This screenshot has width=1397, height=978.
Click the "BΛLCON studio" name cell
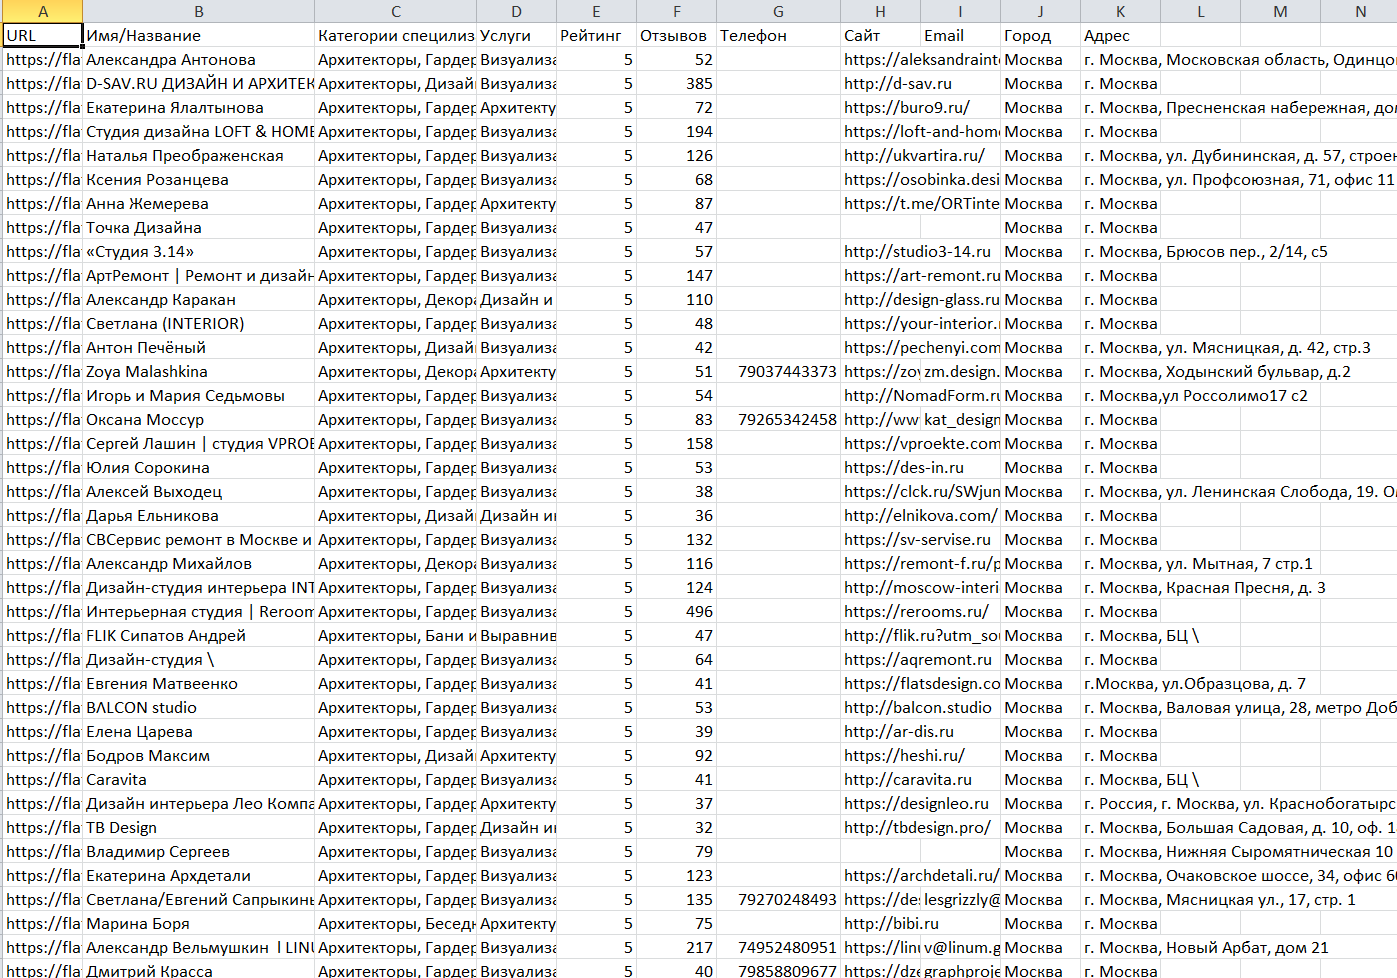coord(198,708)
